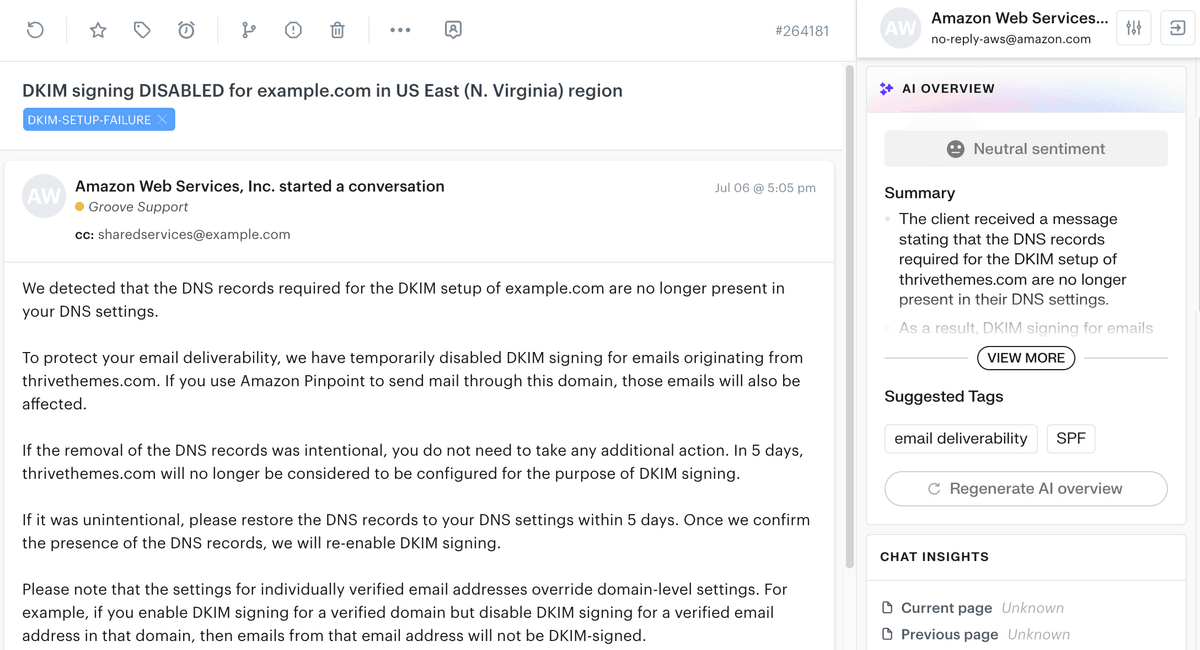Click the Current page file icon

(x=887, y=608)
